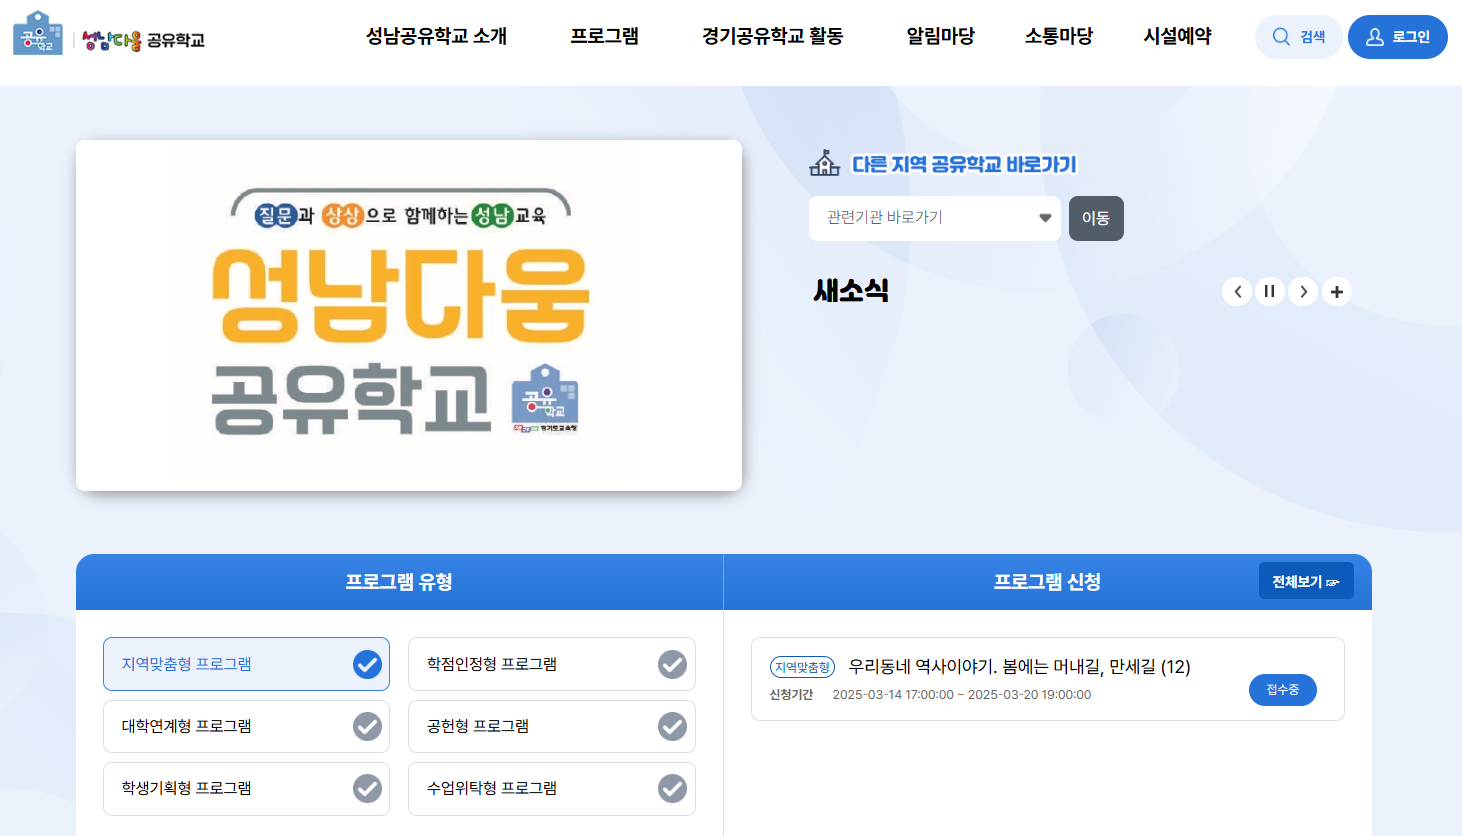
Task: Open the 경기공유학교 활동 menu
Action: (x=772, y=36)
